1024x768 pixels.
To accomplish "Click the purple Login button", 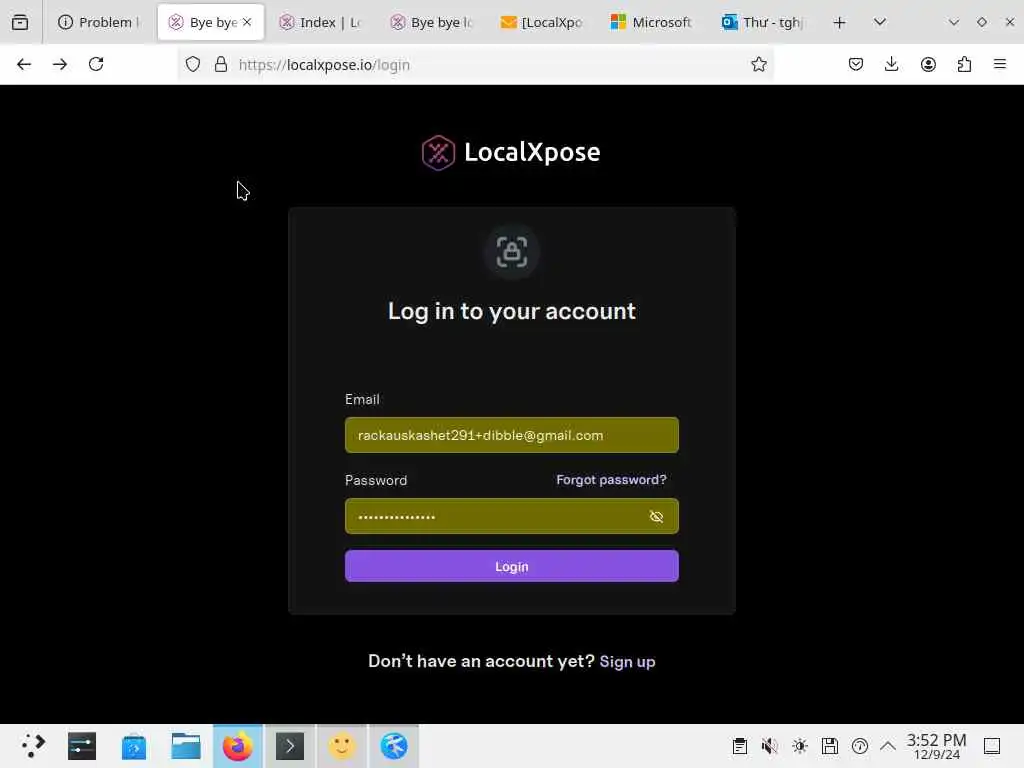I will tap(511, 566).
